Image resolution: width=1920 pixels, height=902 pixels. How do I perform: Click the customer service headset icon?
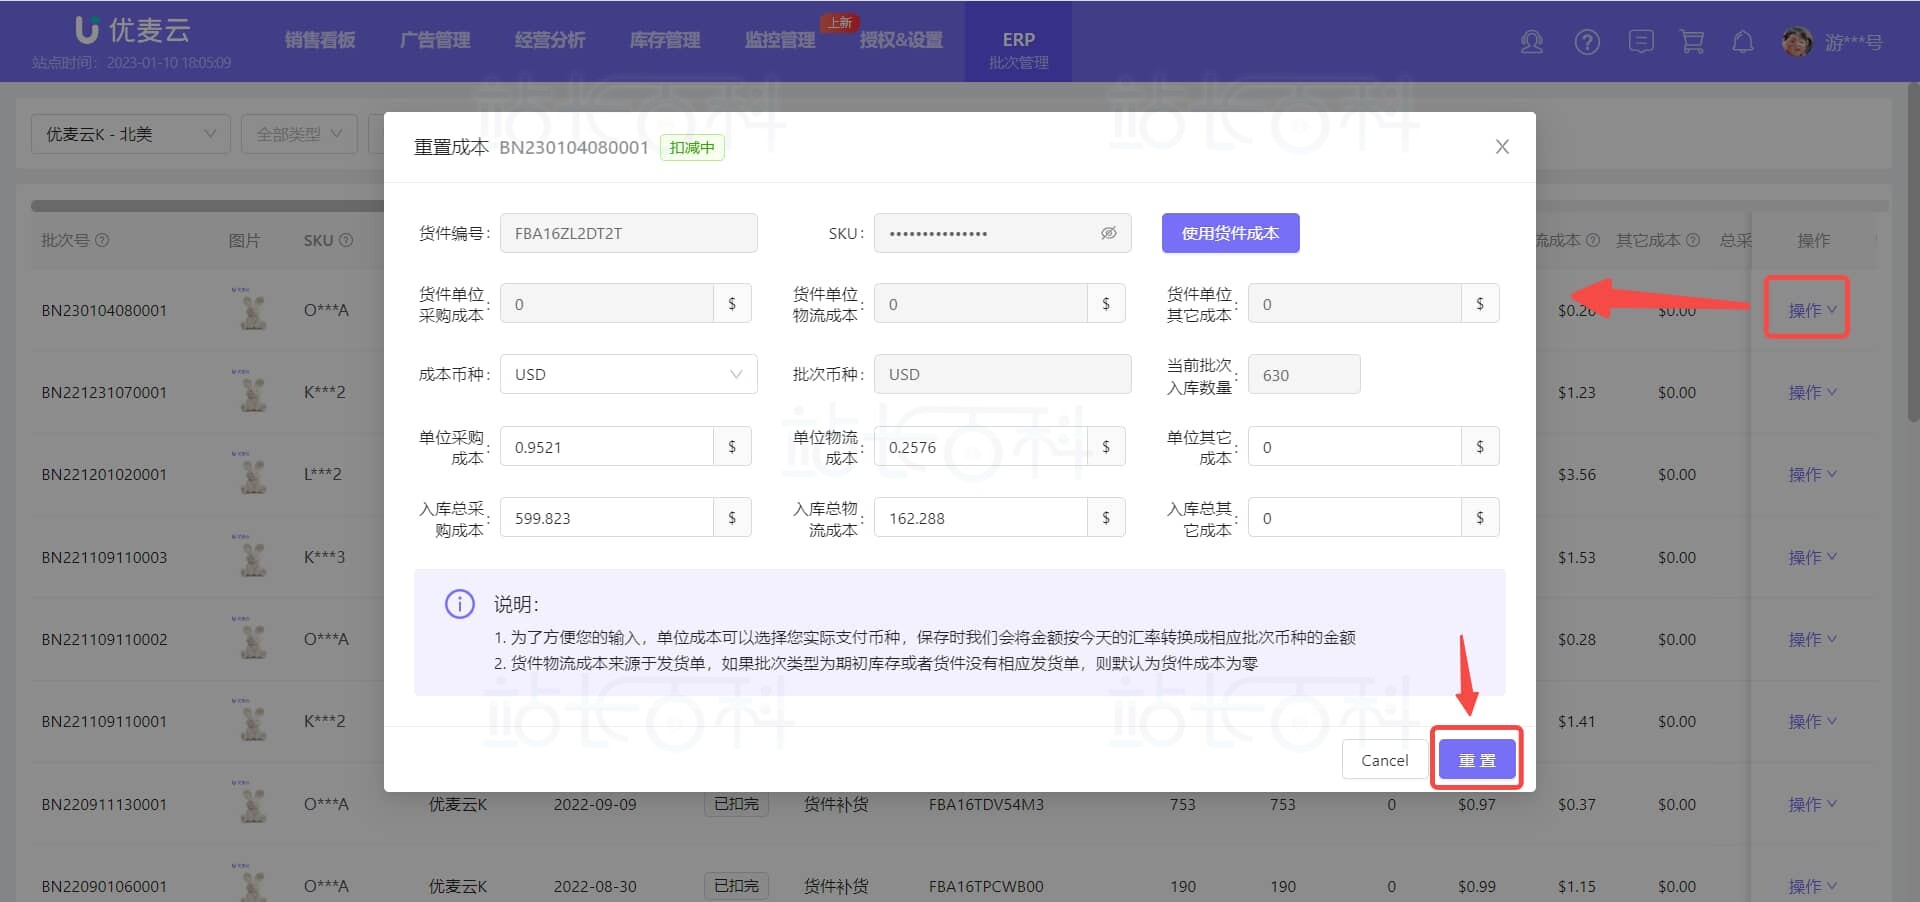pyautogui.click(x=1531, y=42)
